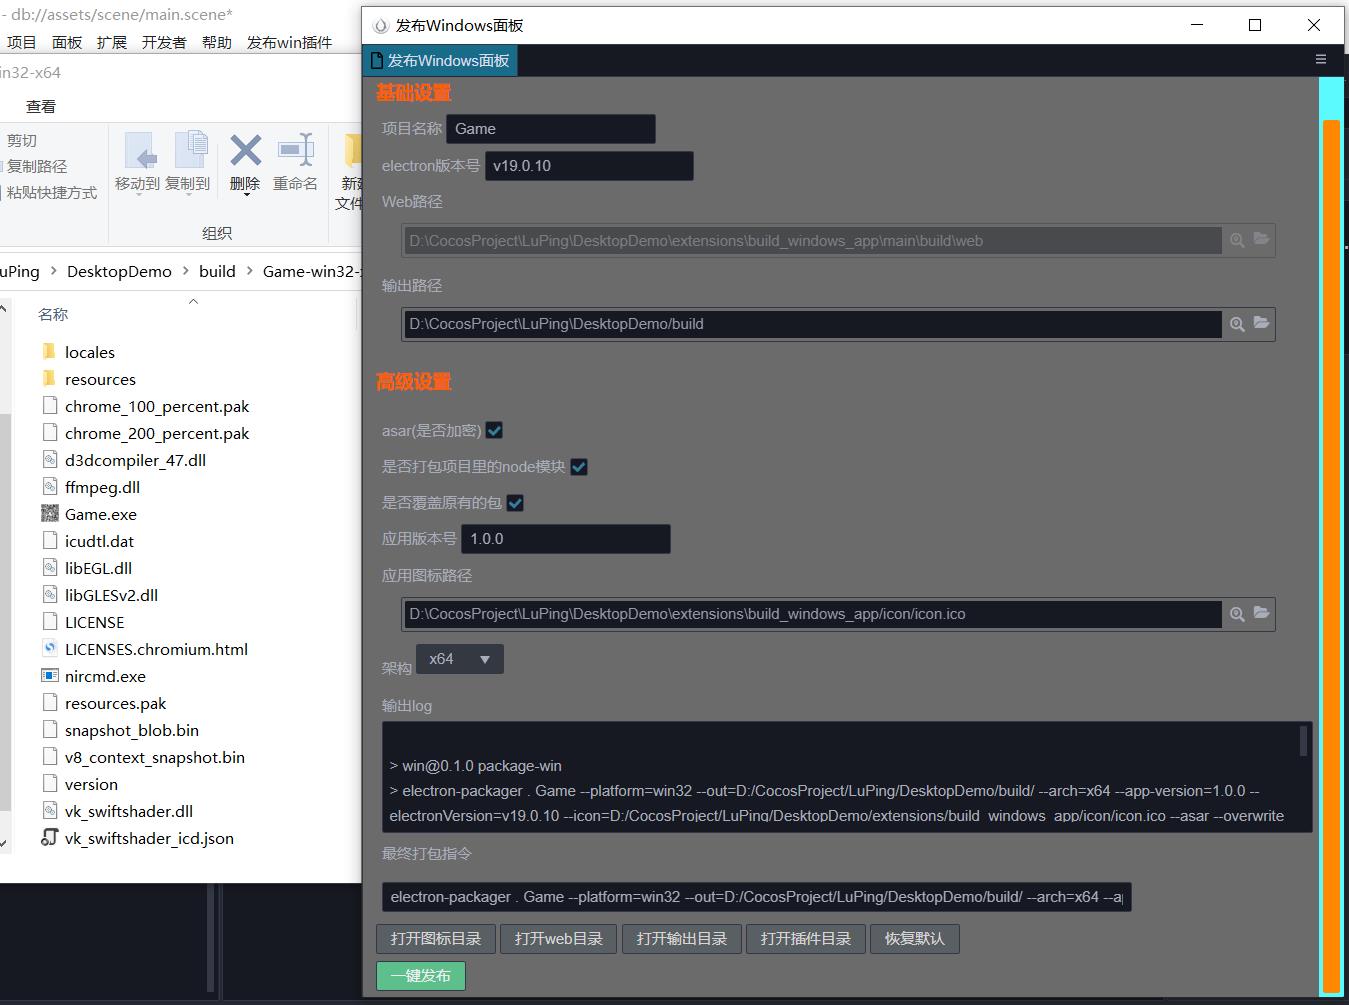Screen dimensions: 1349x1005
Task: Click the magnifier icon beside 输出路径 field
Action: (x=1237, y=323)
